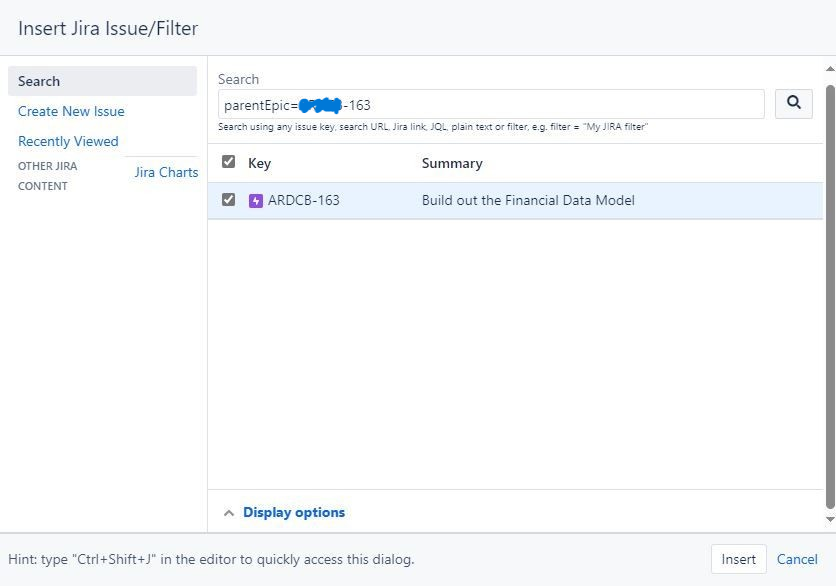836x586 pixels.
Task: Open the Jira Charts panel
Action: (x=166, y=172)
